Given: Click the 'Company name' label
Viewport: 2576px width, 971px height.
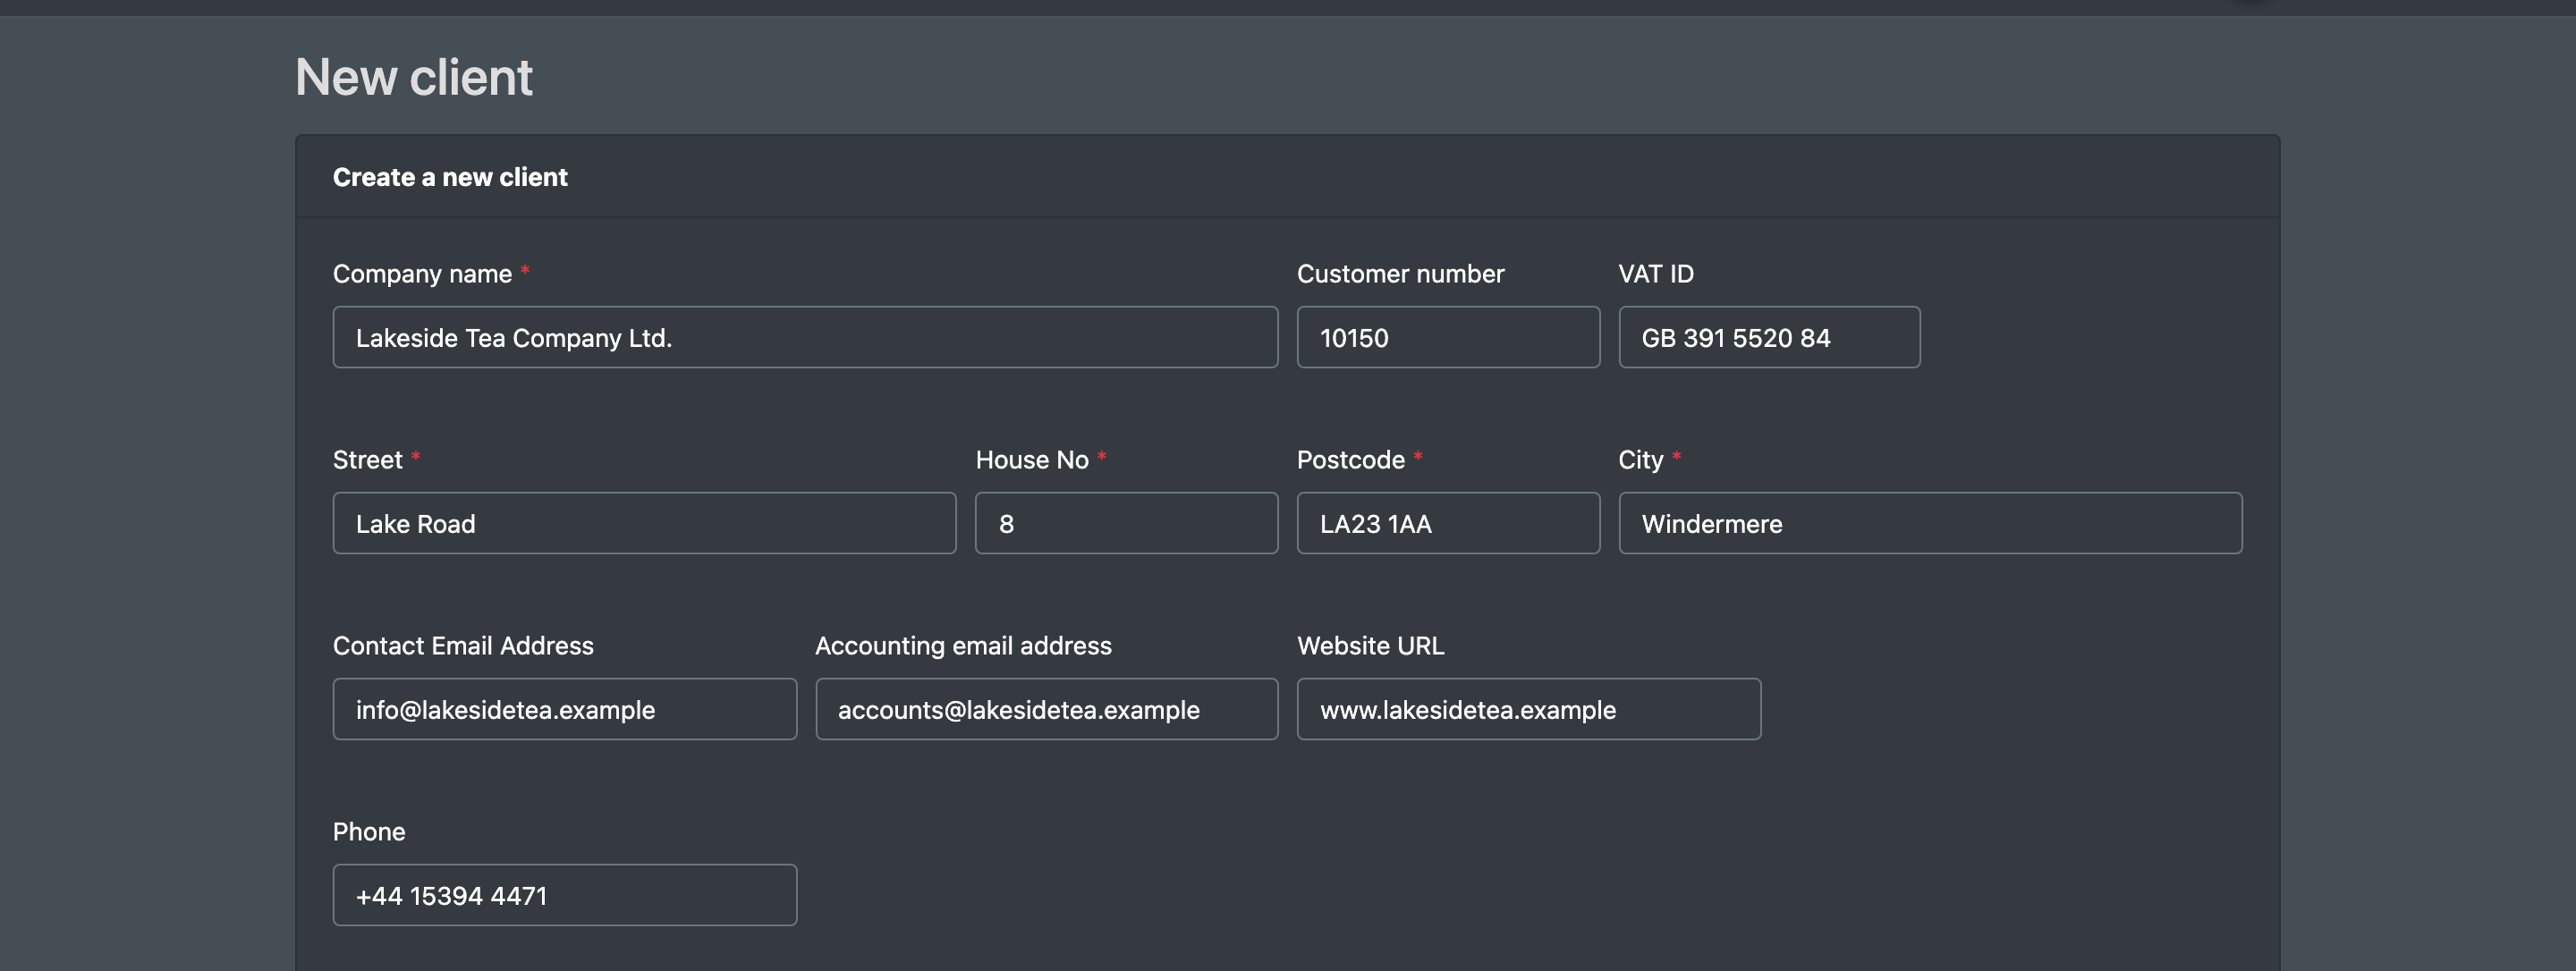Looking at the screenshot, I should (x=422, y=274).
